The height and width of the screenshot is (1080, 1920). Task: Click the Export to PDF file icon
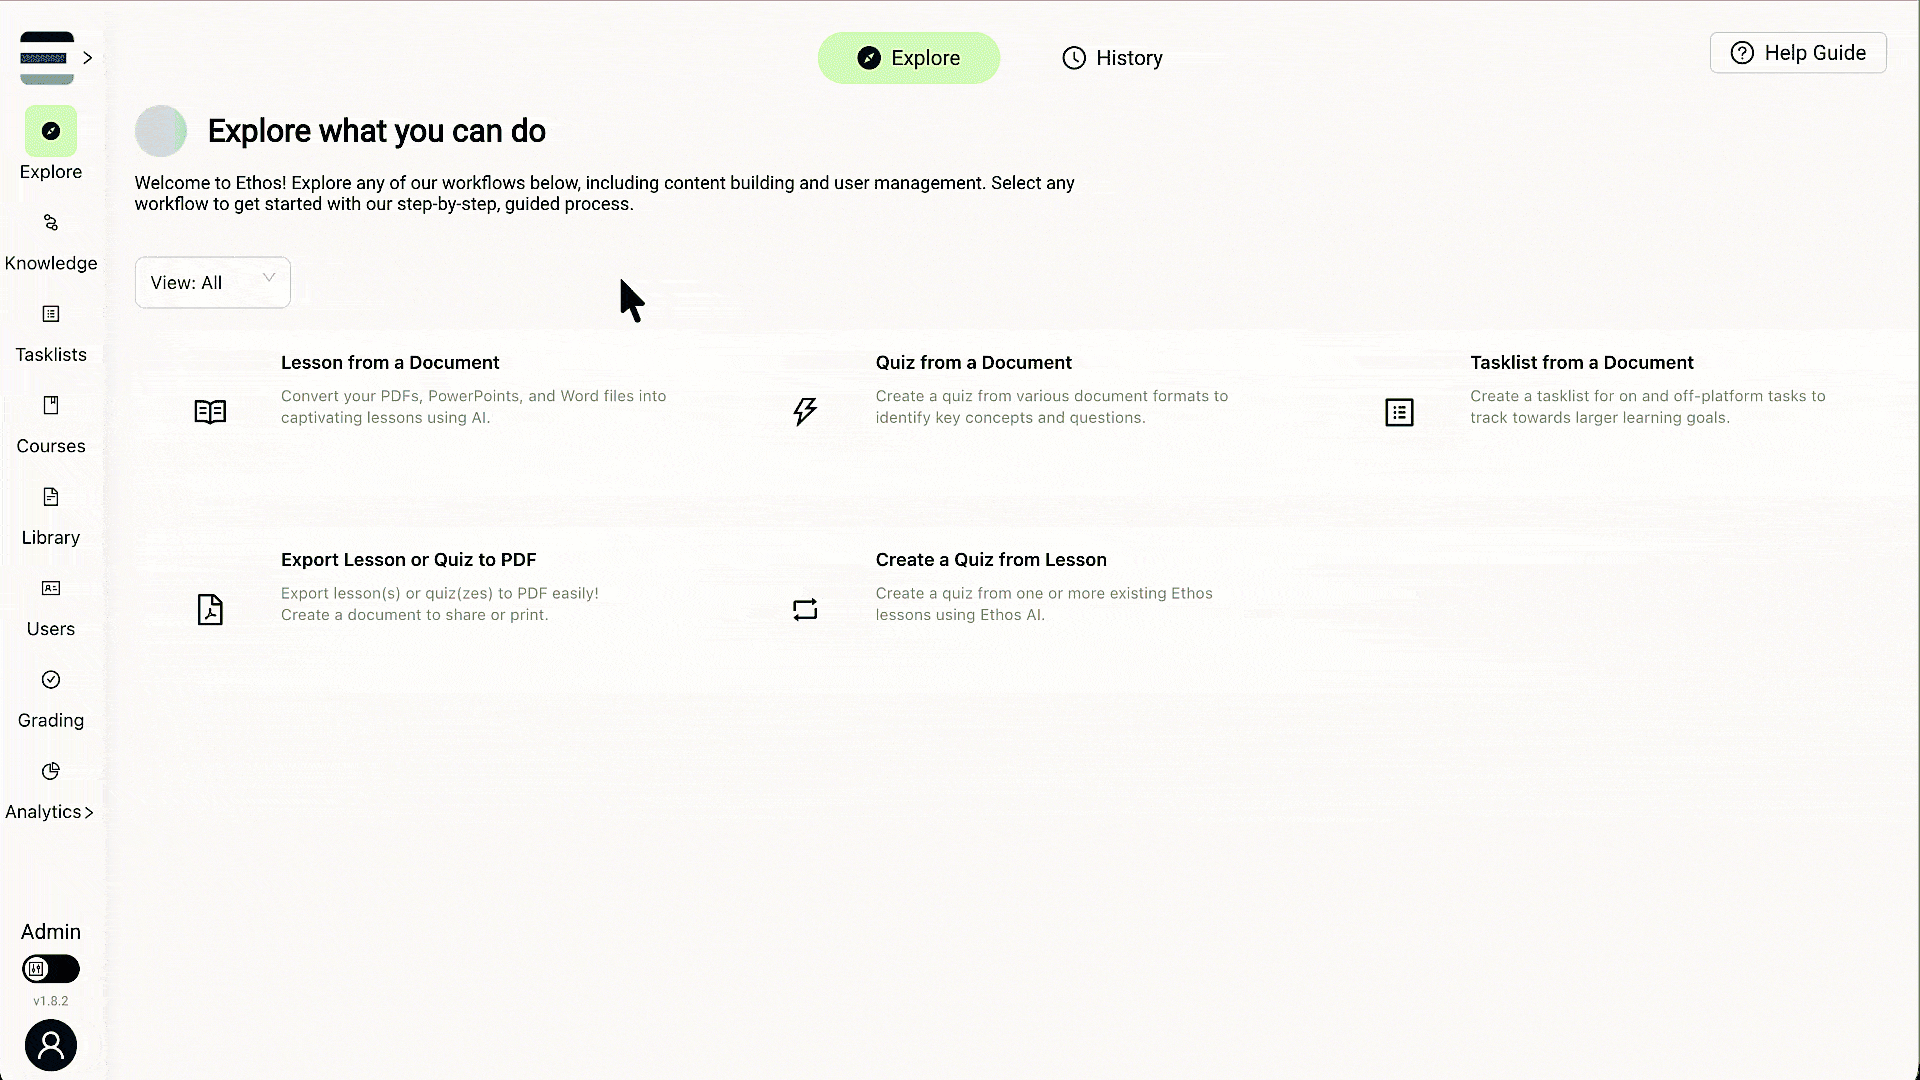[x=210, y=609]
